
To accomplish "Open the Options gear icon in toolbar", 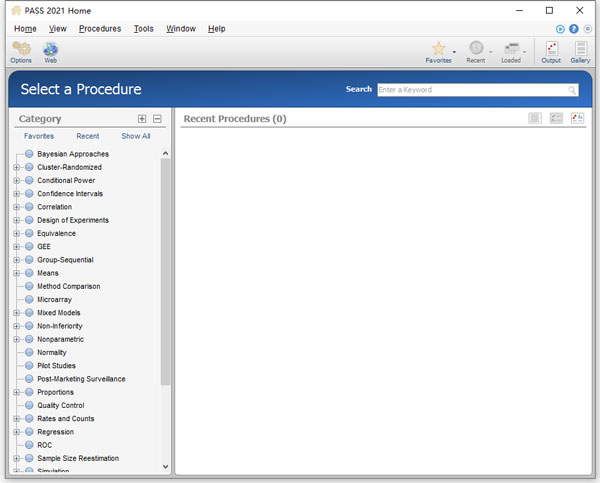I will 21,48.
